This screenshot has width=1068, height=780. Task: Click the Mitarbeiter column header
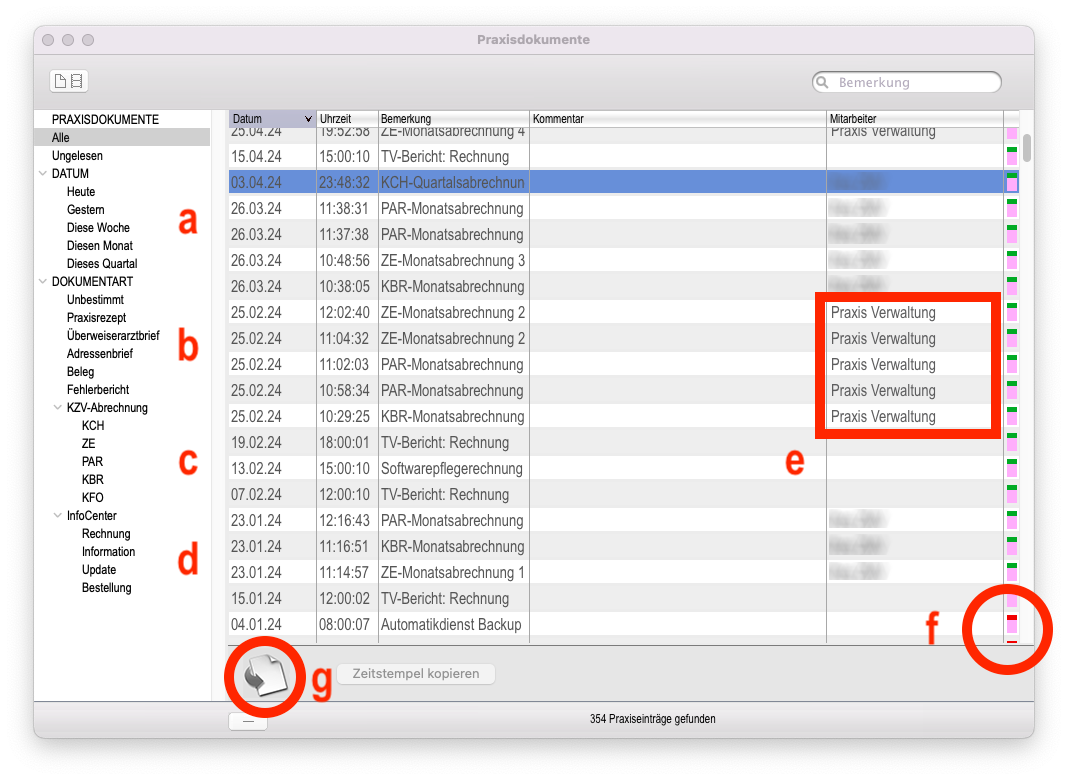(913, 119)
